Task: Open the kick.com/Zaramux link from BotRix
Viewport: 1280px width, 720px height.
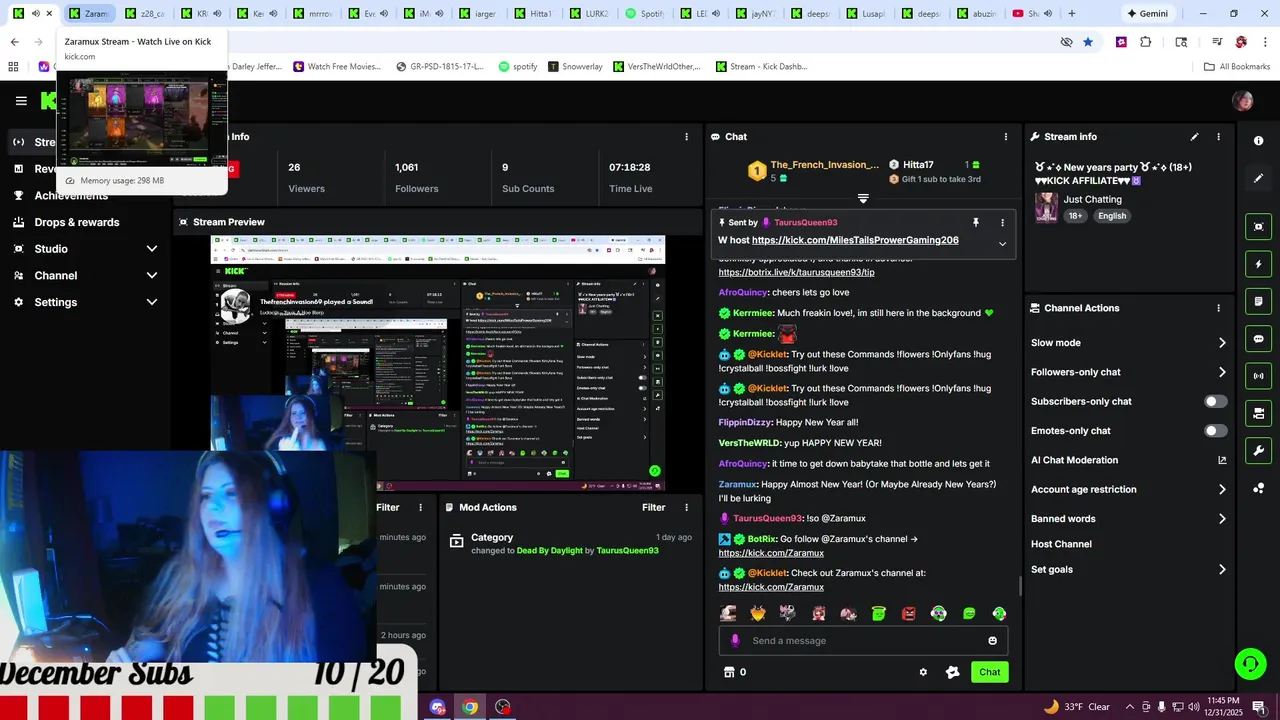Action: click(x=771, y=553)
